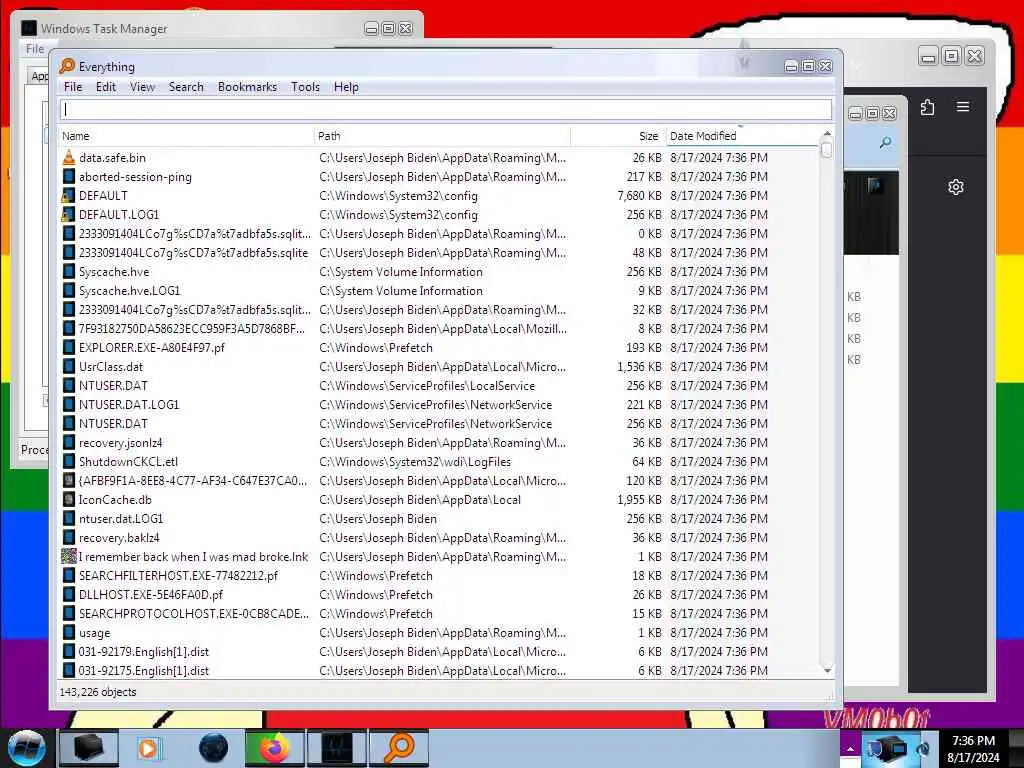
Task: Select the usage file icon
Action: (69, 632)
